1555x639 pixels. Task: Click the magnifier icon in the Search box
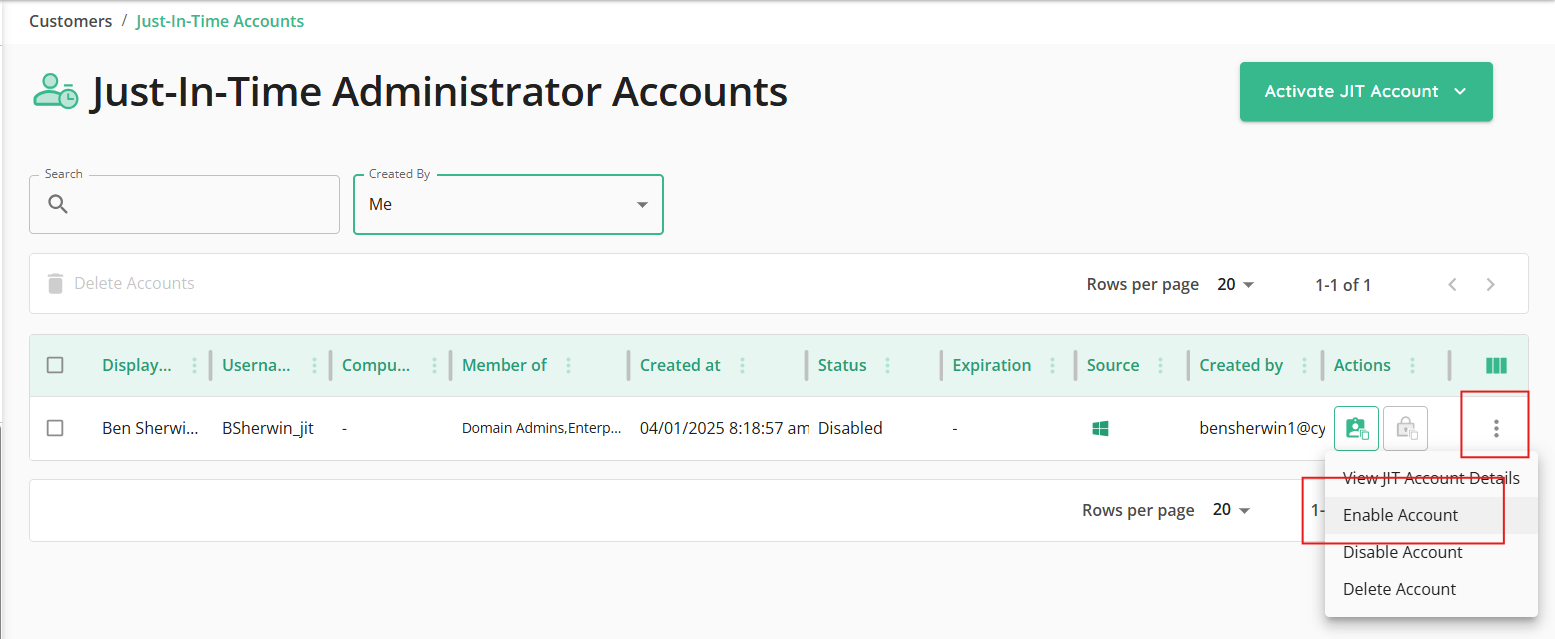click(58, 205)
